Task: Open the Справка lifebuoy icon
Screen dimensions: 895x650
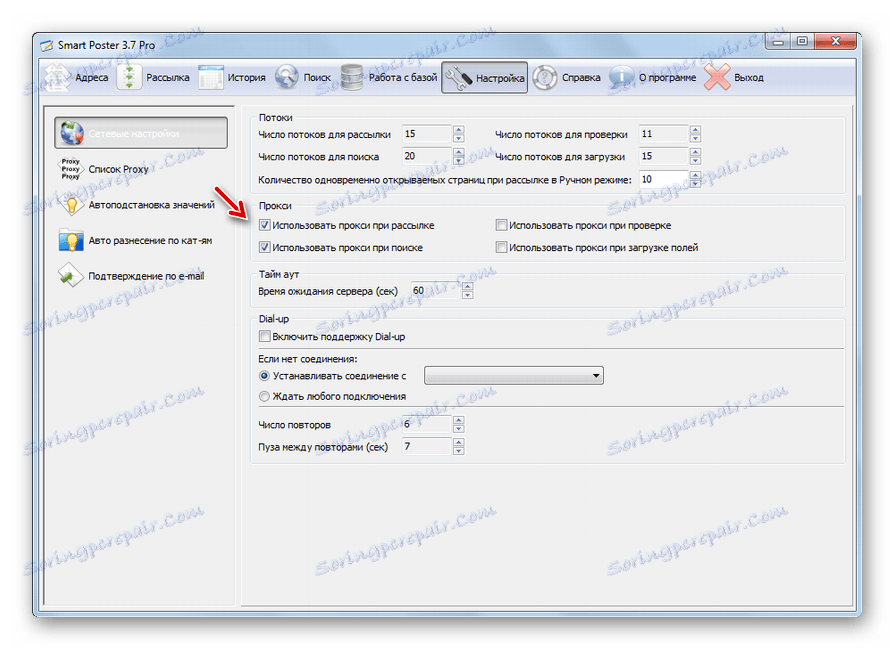Action: 545,77
